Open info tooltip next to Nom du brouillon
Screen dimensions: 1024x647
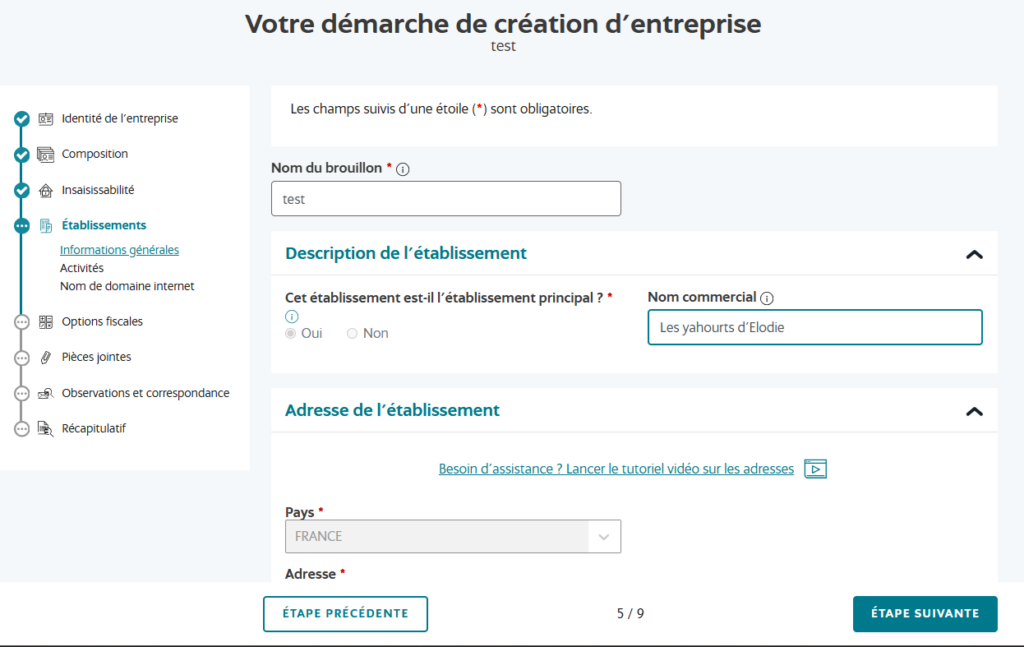(x=403, y=170)
